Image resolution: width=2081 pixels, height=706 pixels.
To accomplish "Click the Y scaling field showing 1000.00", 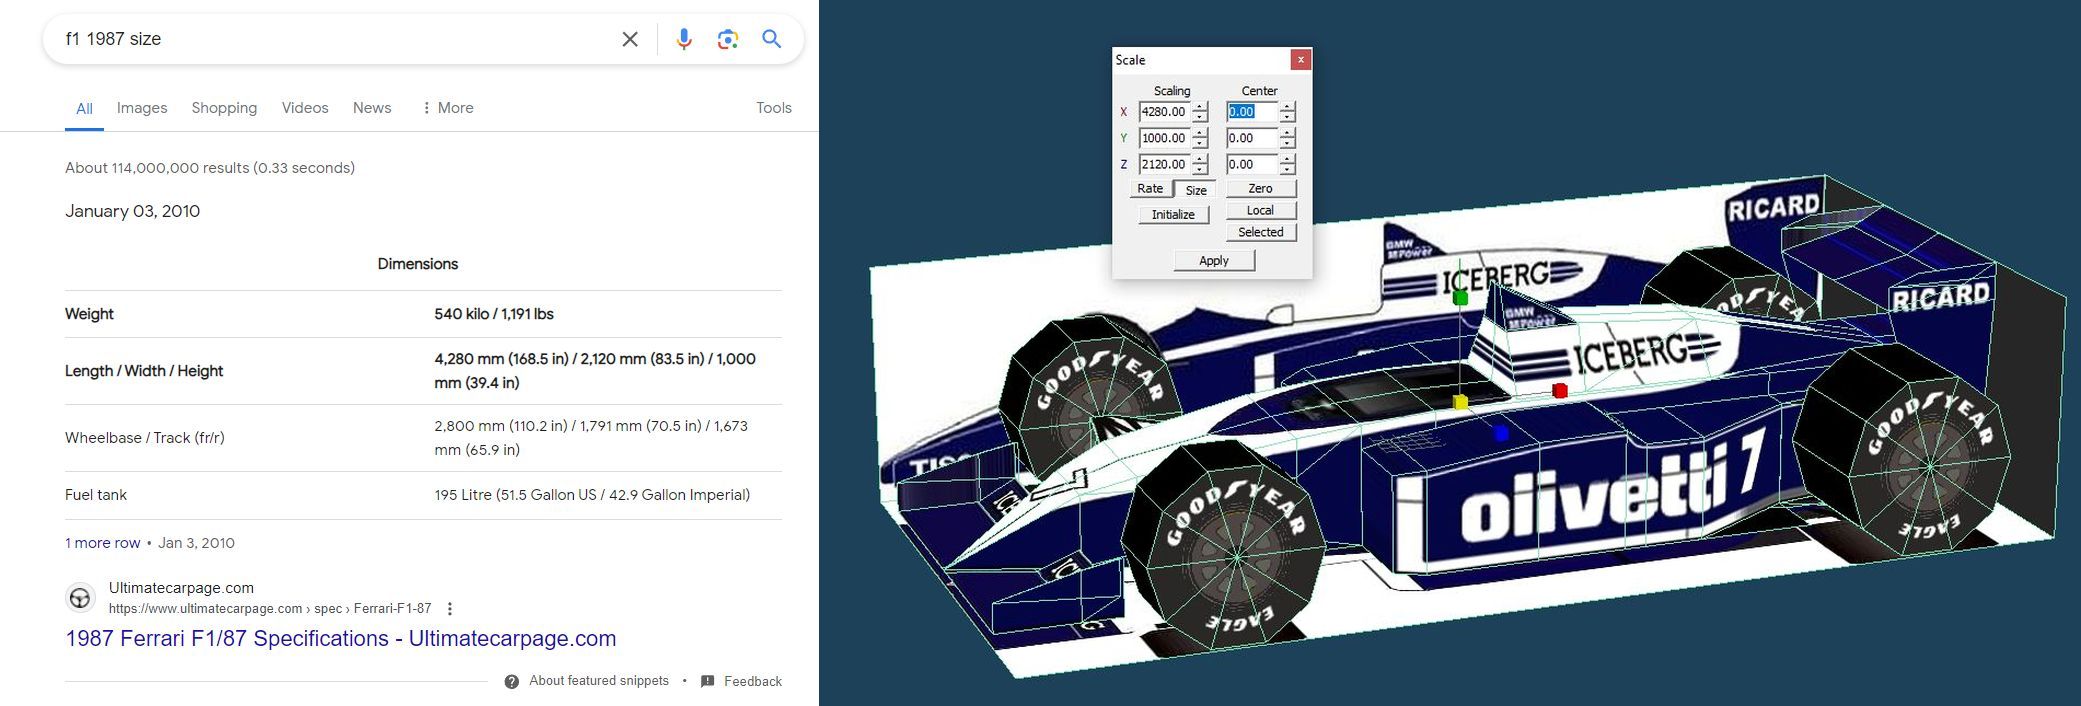I will tap(1164, 138).
